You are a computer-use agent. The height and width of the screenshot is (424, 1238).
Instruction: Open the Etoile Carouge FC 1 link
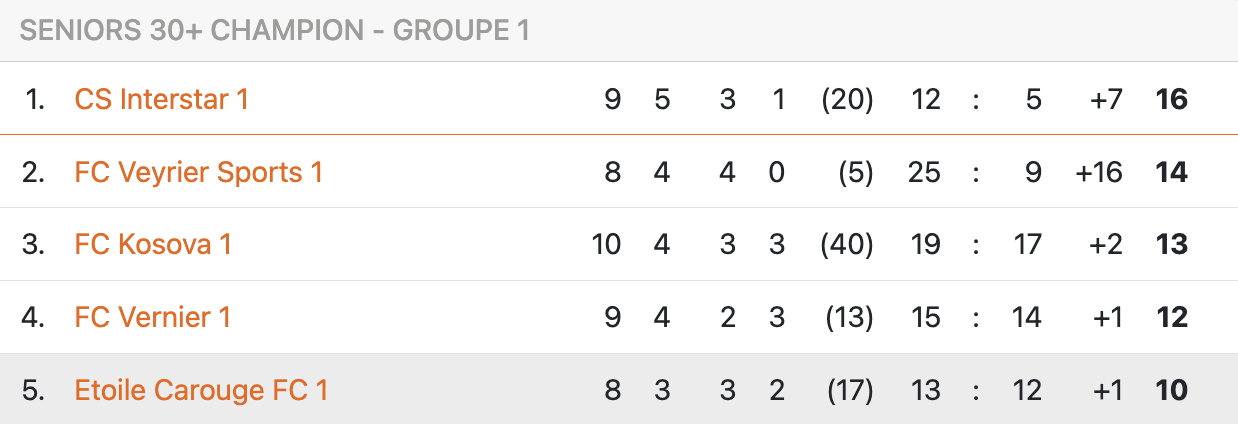tap(201, 390)
